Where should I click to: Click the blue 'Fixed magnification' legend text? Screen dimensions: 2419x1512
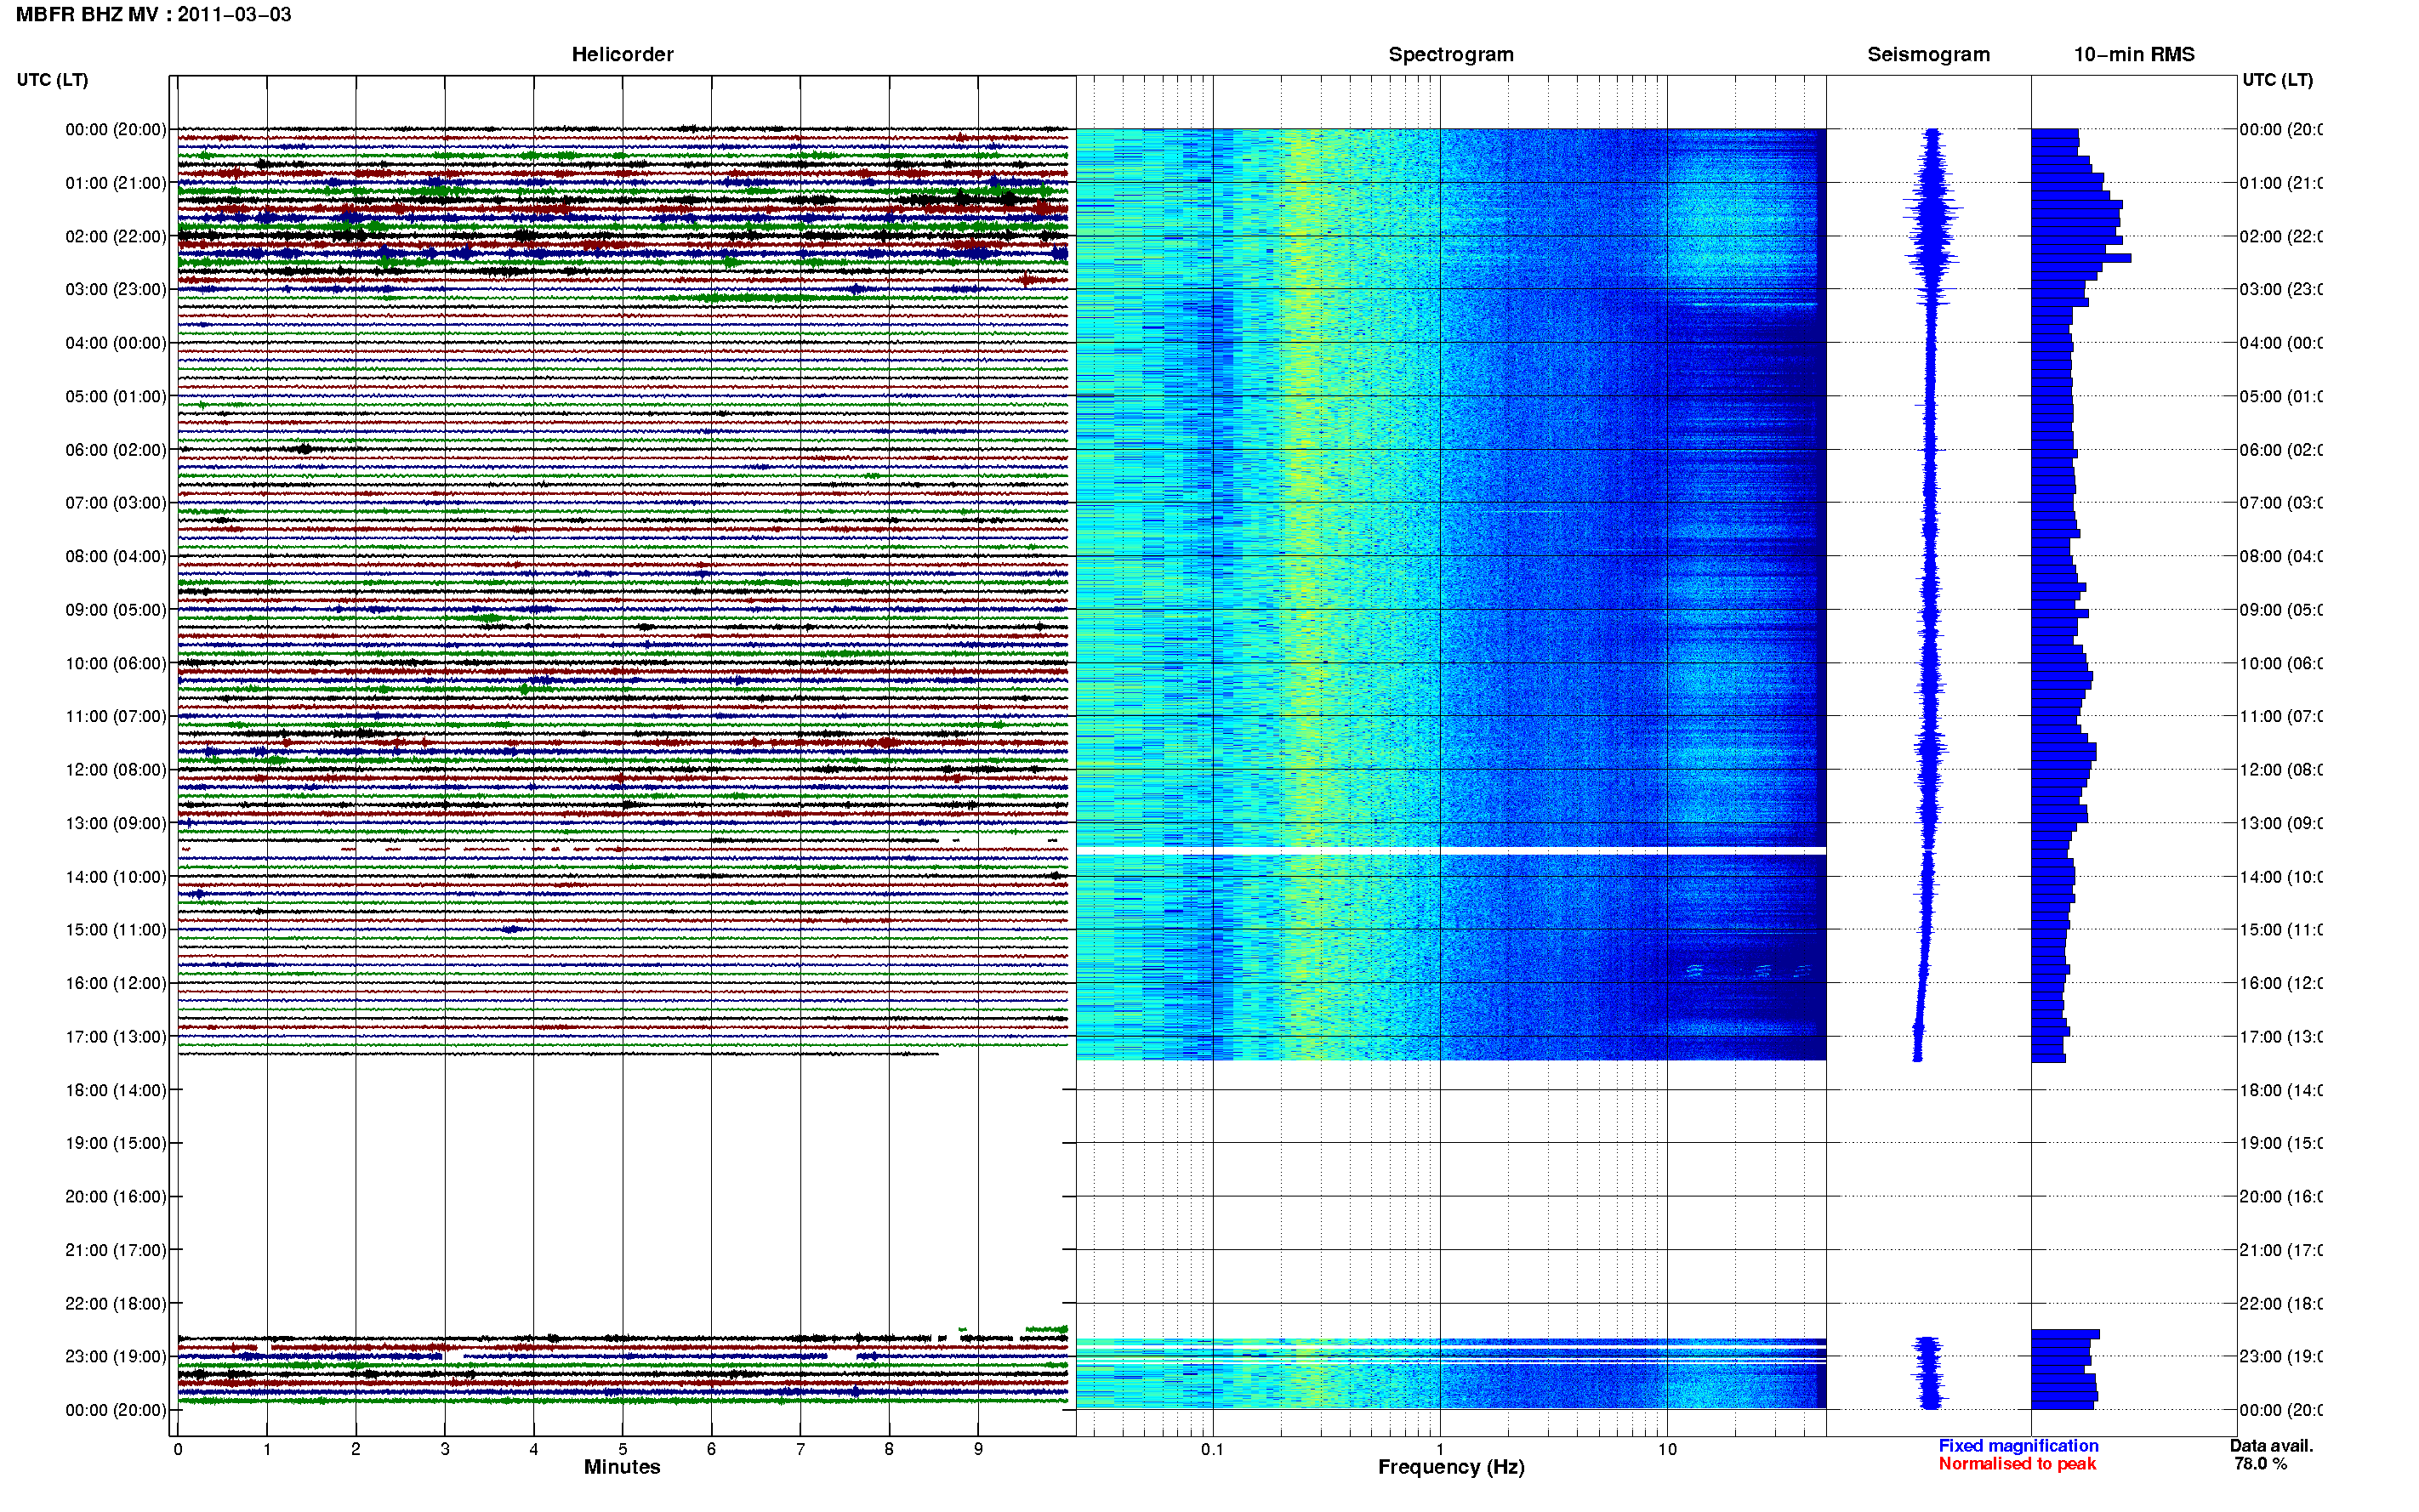[2018, 1446]
